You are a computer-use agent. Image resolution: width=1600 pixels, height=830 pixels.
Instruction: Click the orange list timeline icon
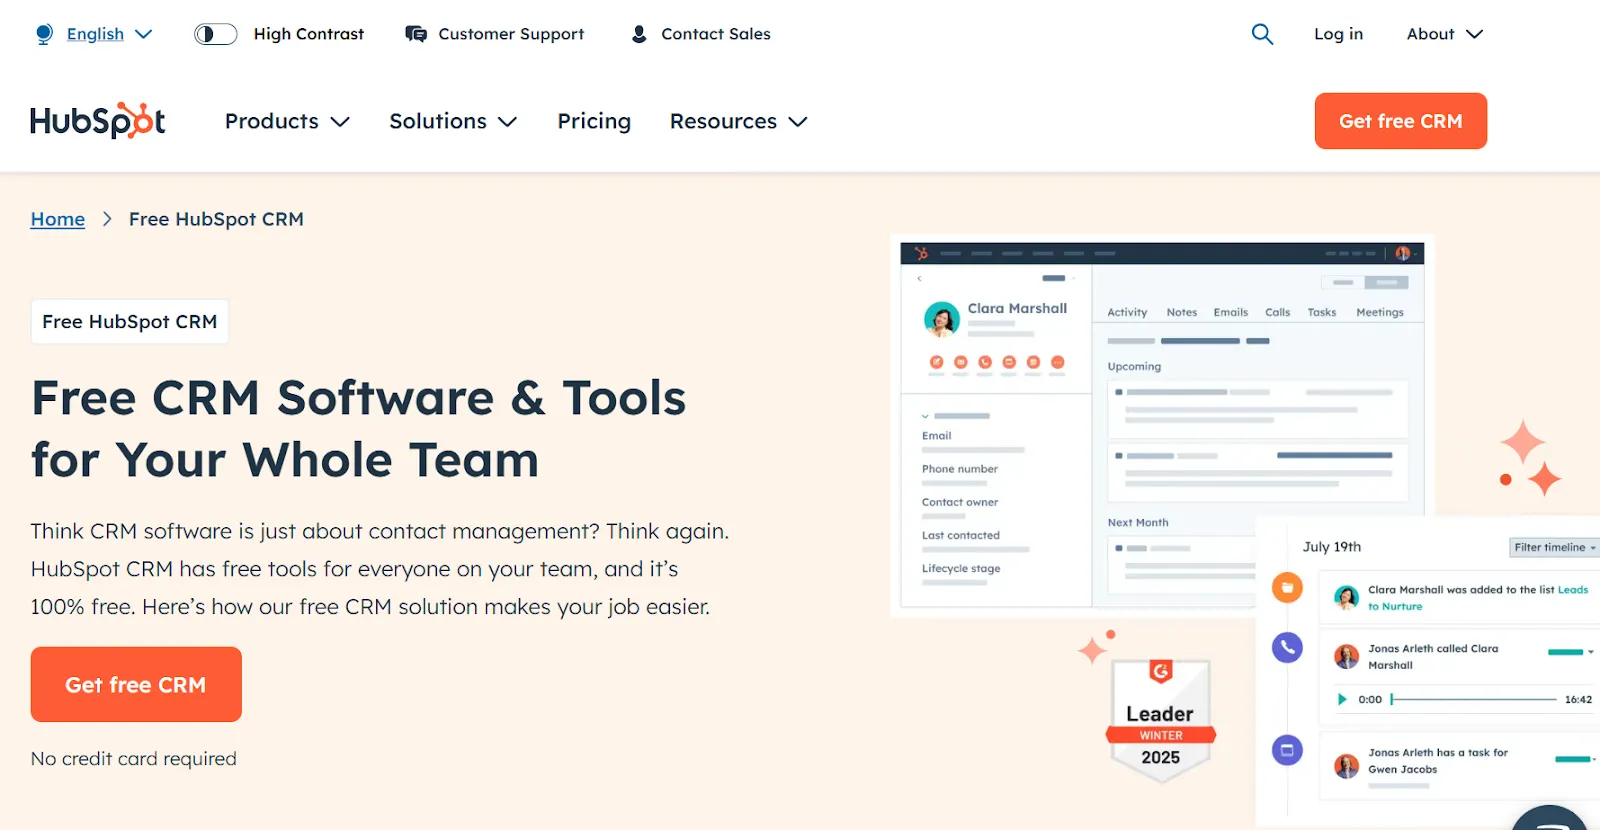1287,587
